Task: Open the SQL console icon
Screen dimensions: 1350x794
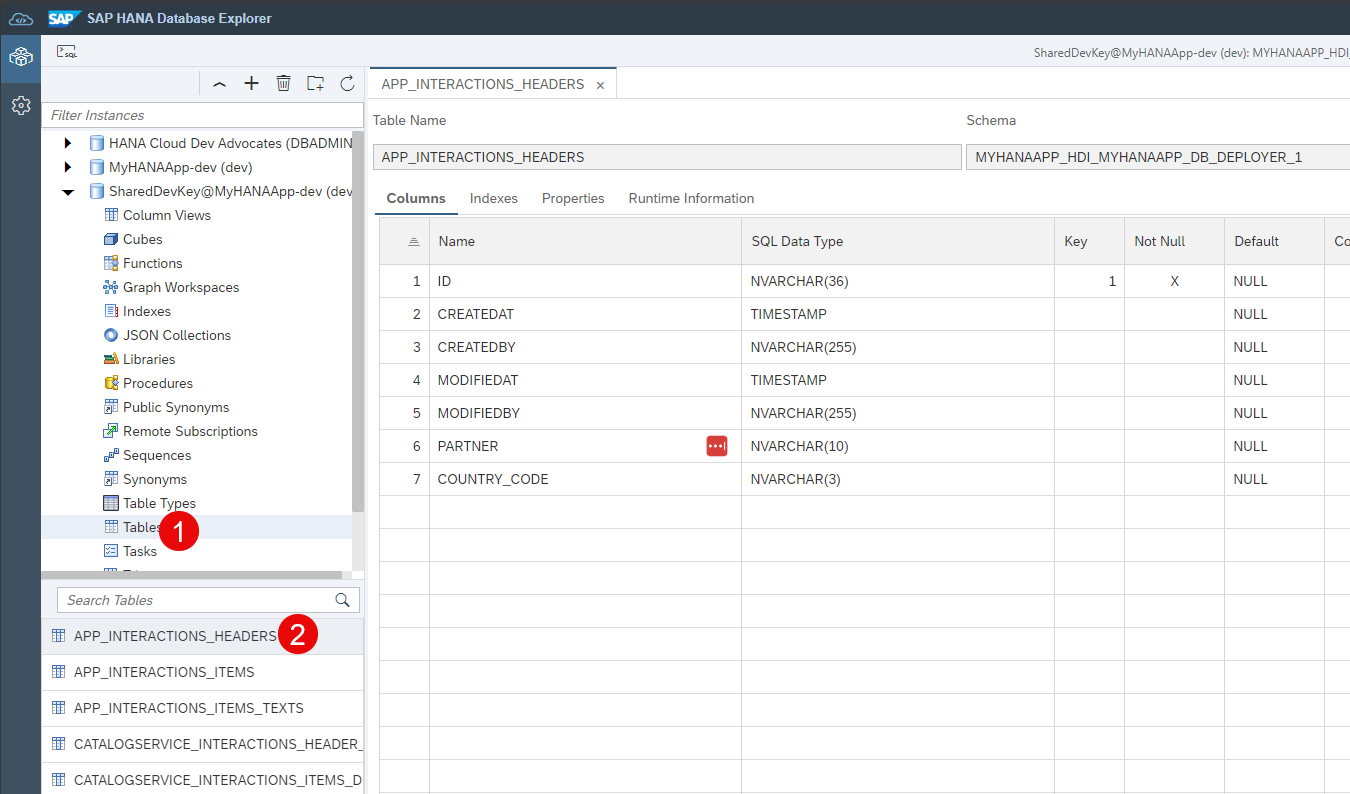Action: pos(66,52)
